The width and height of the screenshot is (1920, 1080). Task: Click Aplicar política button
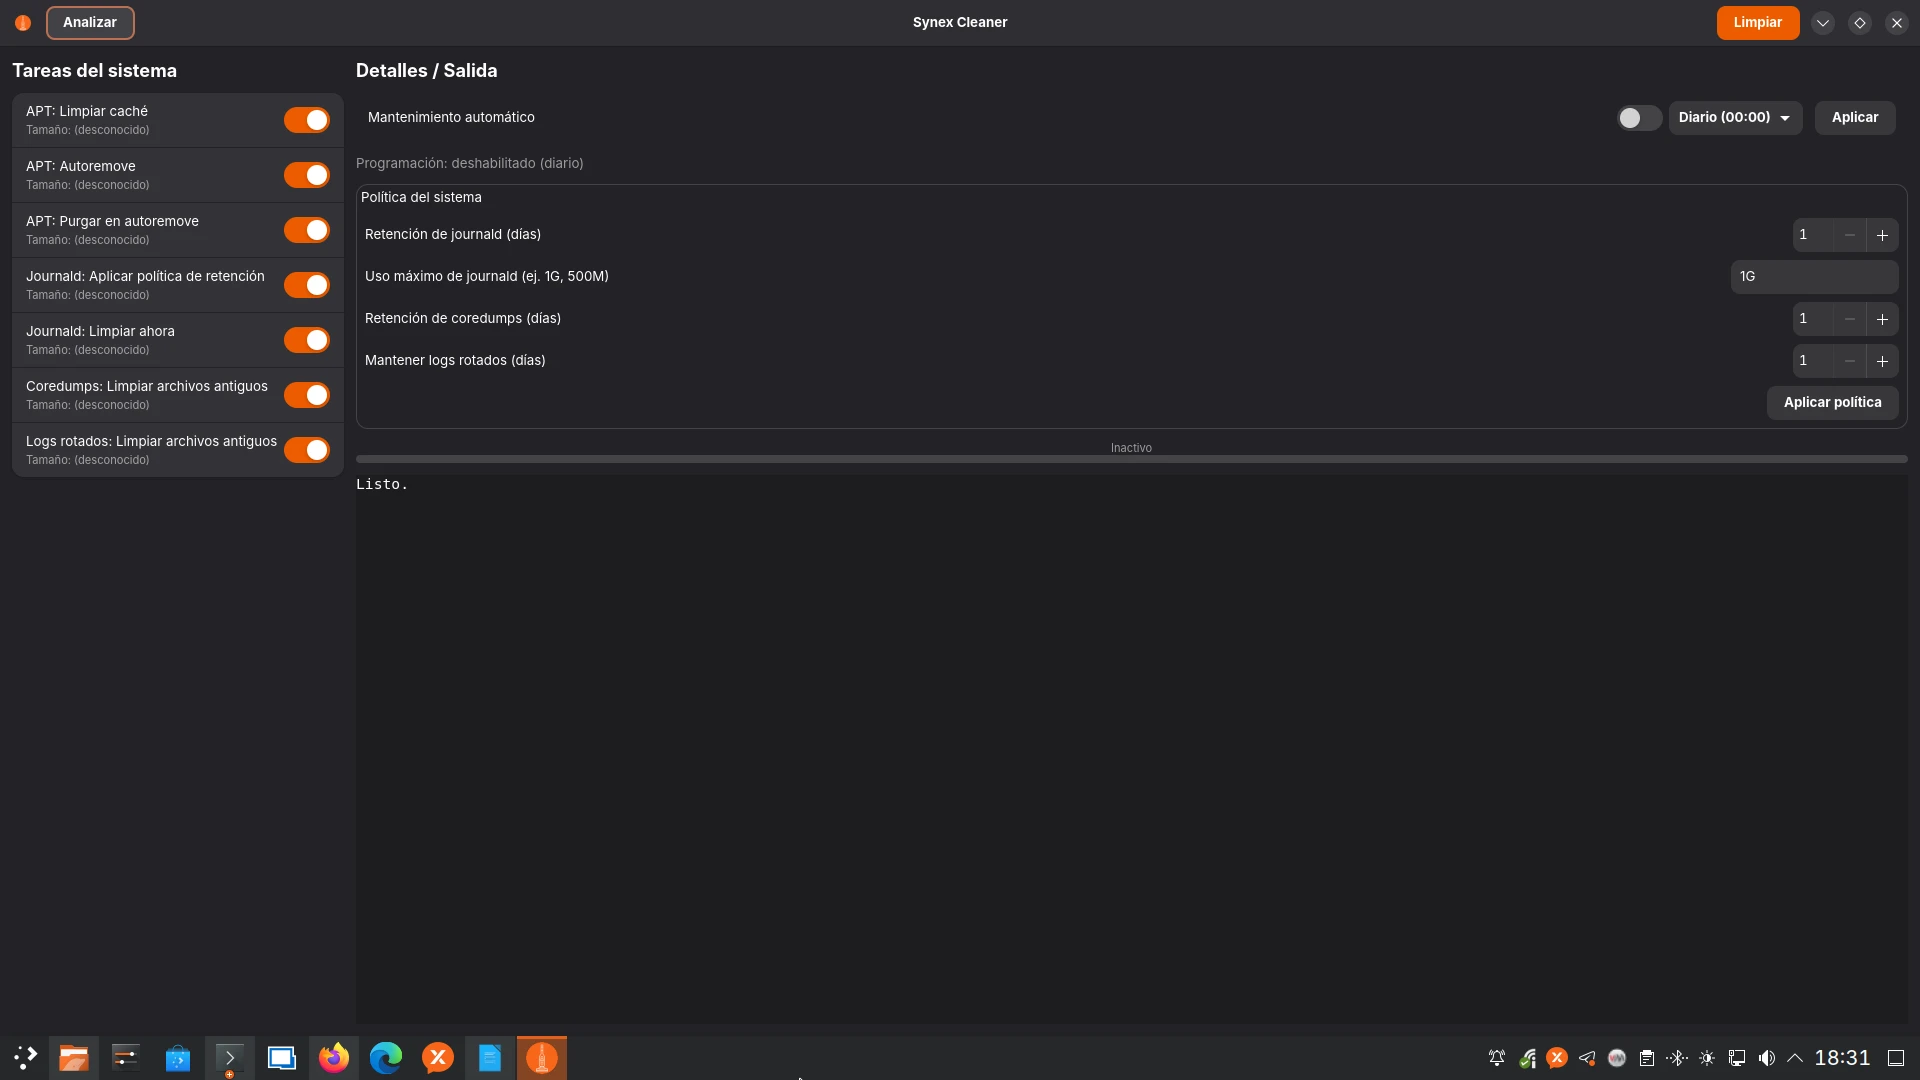click(x=1832, y=402)
